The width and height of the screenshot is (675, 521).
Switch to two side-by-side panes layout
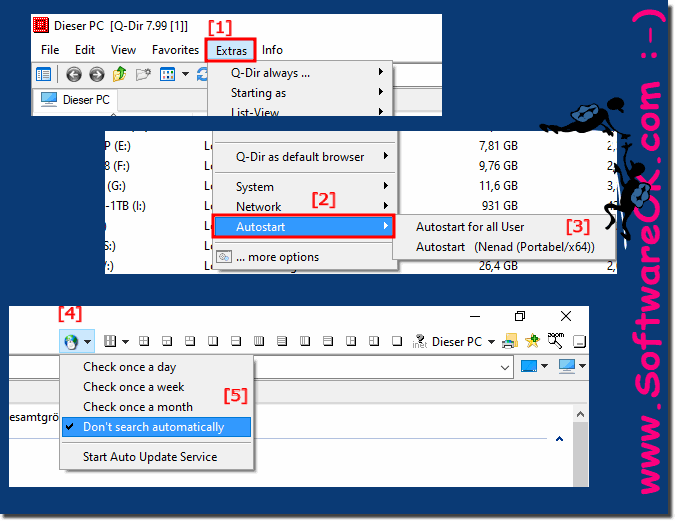click(x=213, y=341)
